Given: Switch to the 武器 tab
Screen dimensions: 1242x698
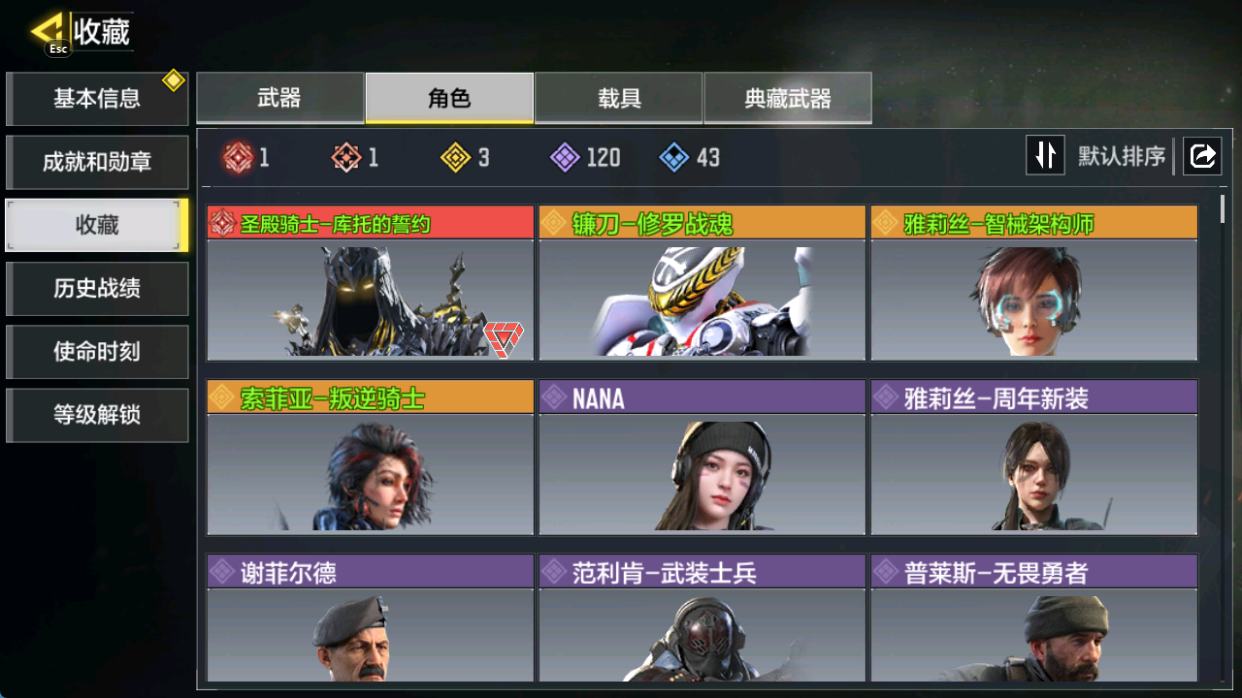Looking at the screenshot, I should click(280, 98).
